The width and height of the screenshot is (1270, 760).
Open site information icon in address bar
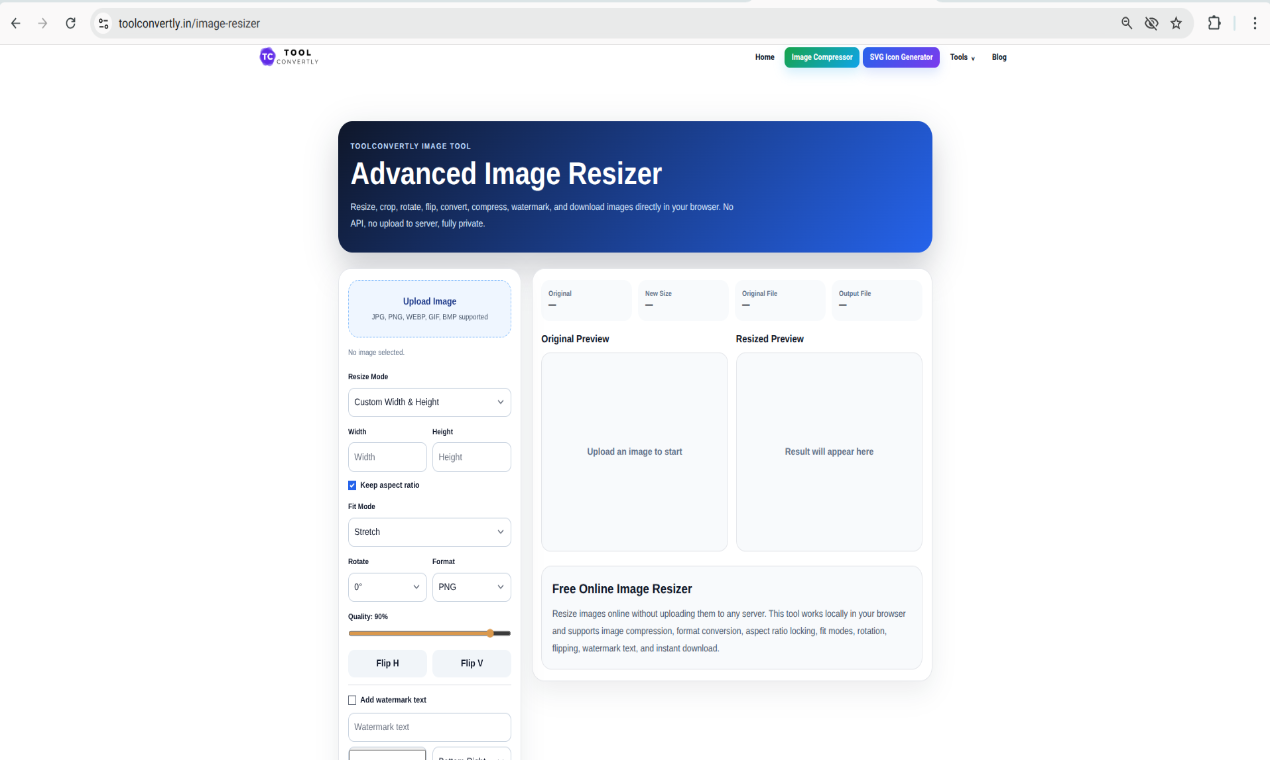pos(103,23)
